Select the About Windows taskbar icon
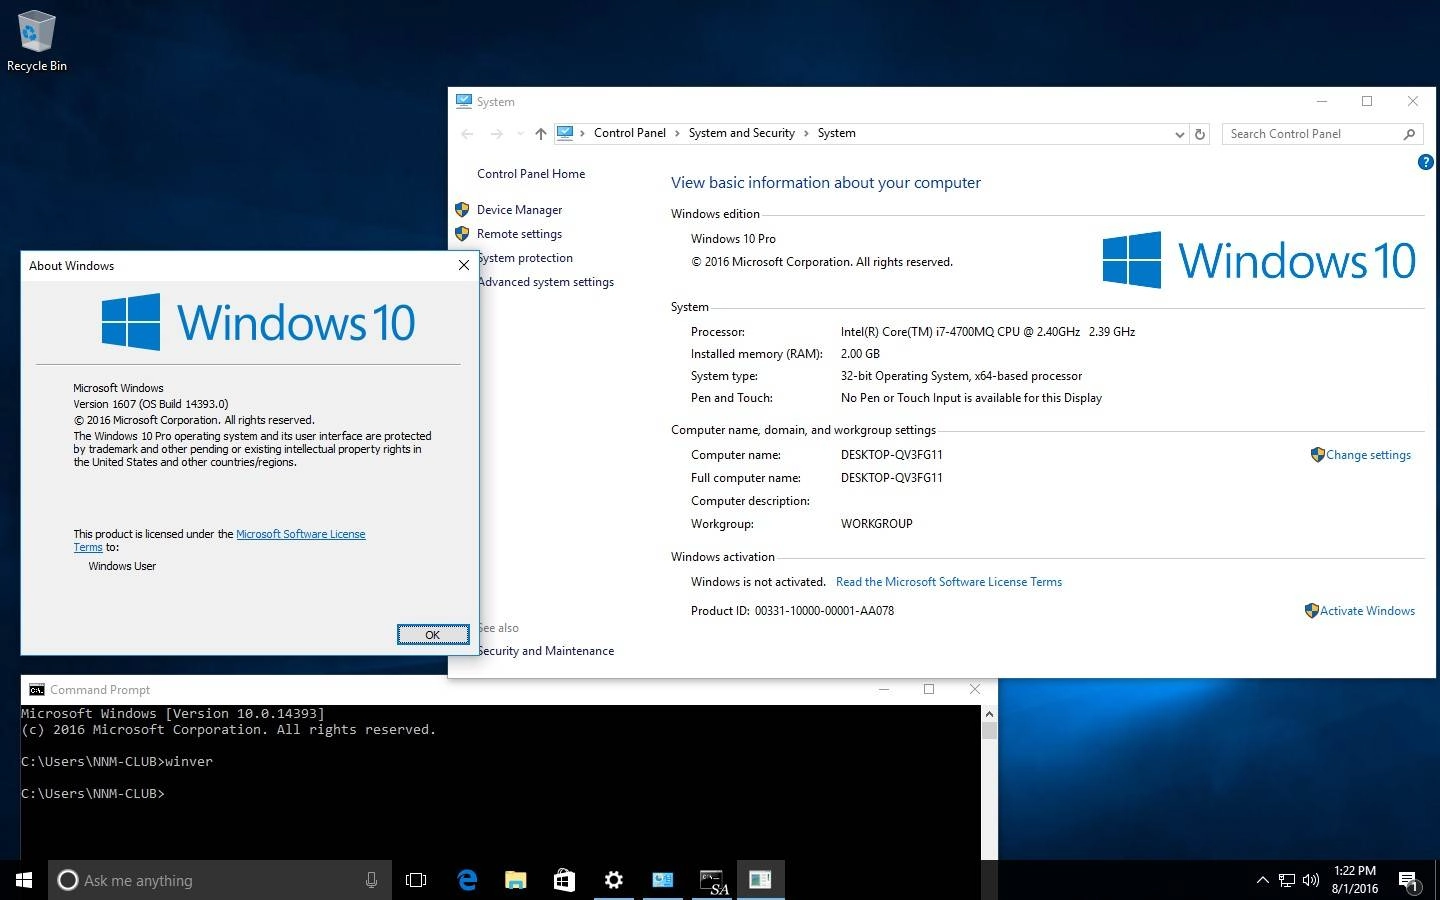This screenshot has width=1440, height=900. click(x=761, y=880)
